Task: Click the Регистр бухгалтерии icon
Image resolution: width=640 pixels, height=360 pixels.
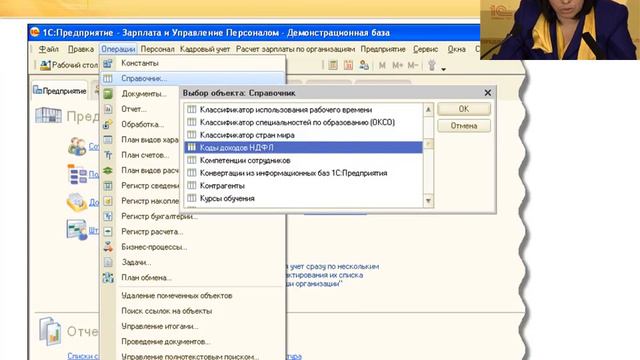Action: coord(108,216)
